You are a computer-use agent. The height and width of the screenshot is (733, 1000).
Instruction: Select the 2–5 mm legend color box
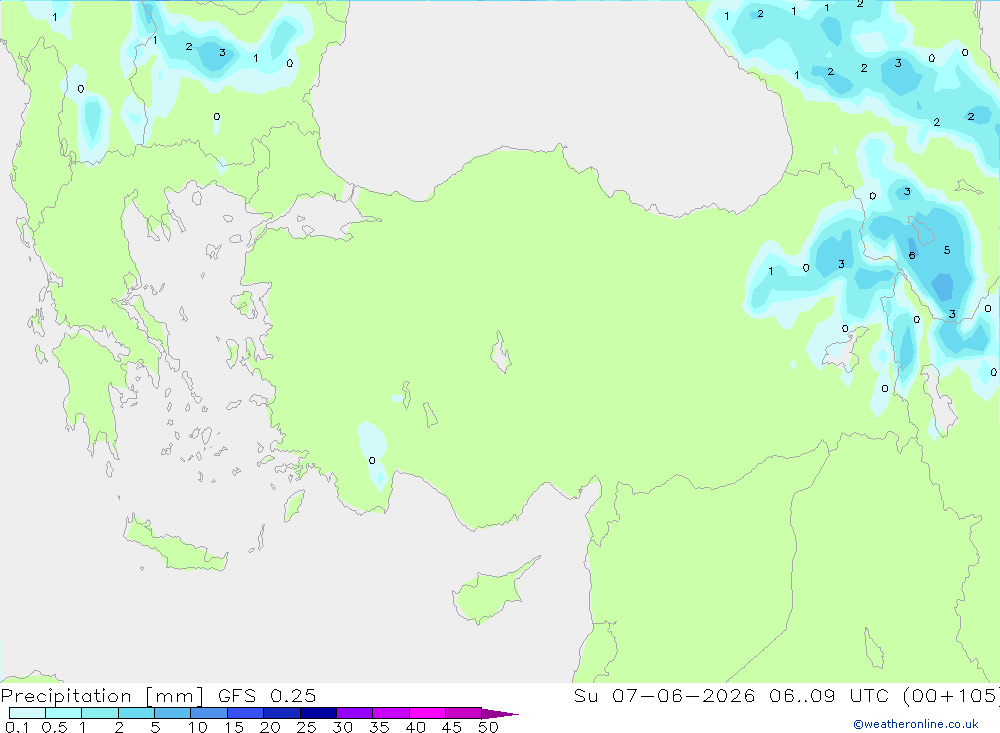136,713
